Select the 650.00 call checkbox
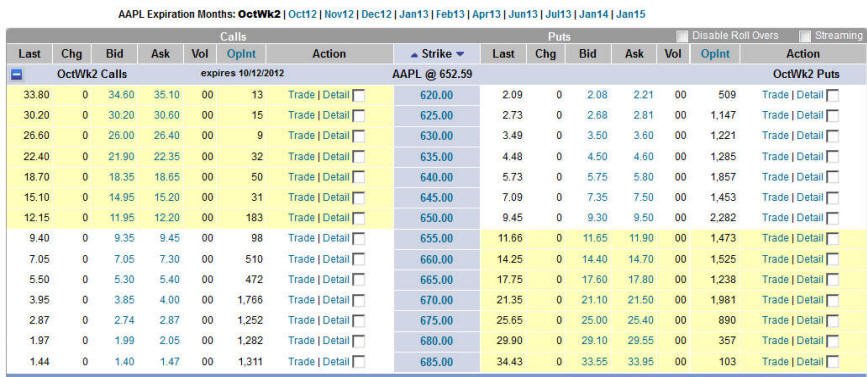 358,218
